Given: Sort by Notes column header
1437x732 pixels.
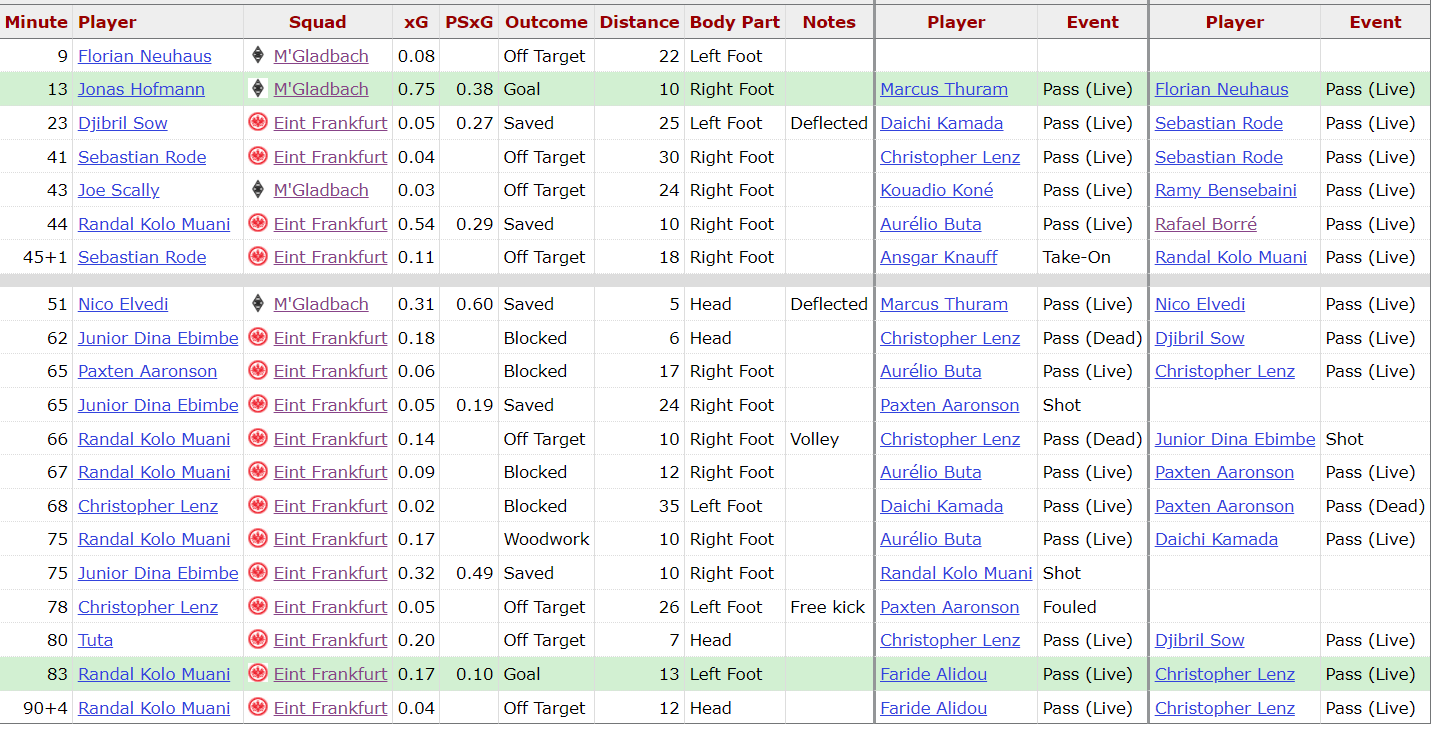Looking at the screenshot, I should click(829, 22).
